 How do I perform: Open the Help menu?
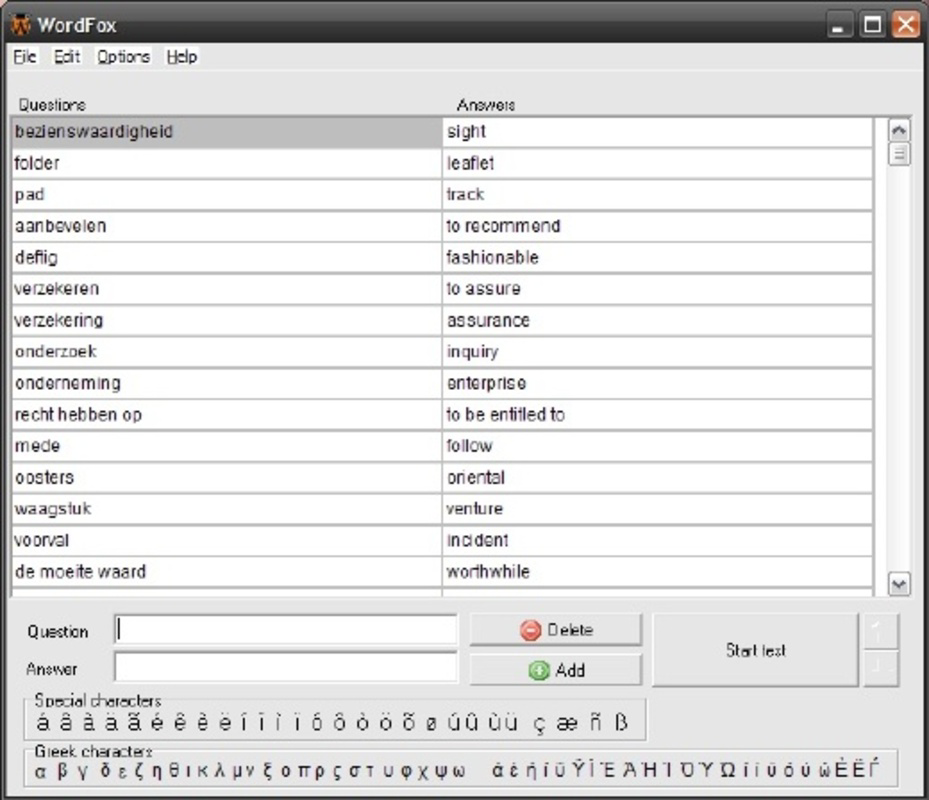pos(181,56)
